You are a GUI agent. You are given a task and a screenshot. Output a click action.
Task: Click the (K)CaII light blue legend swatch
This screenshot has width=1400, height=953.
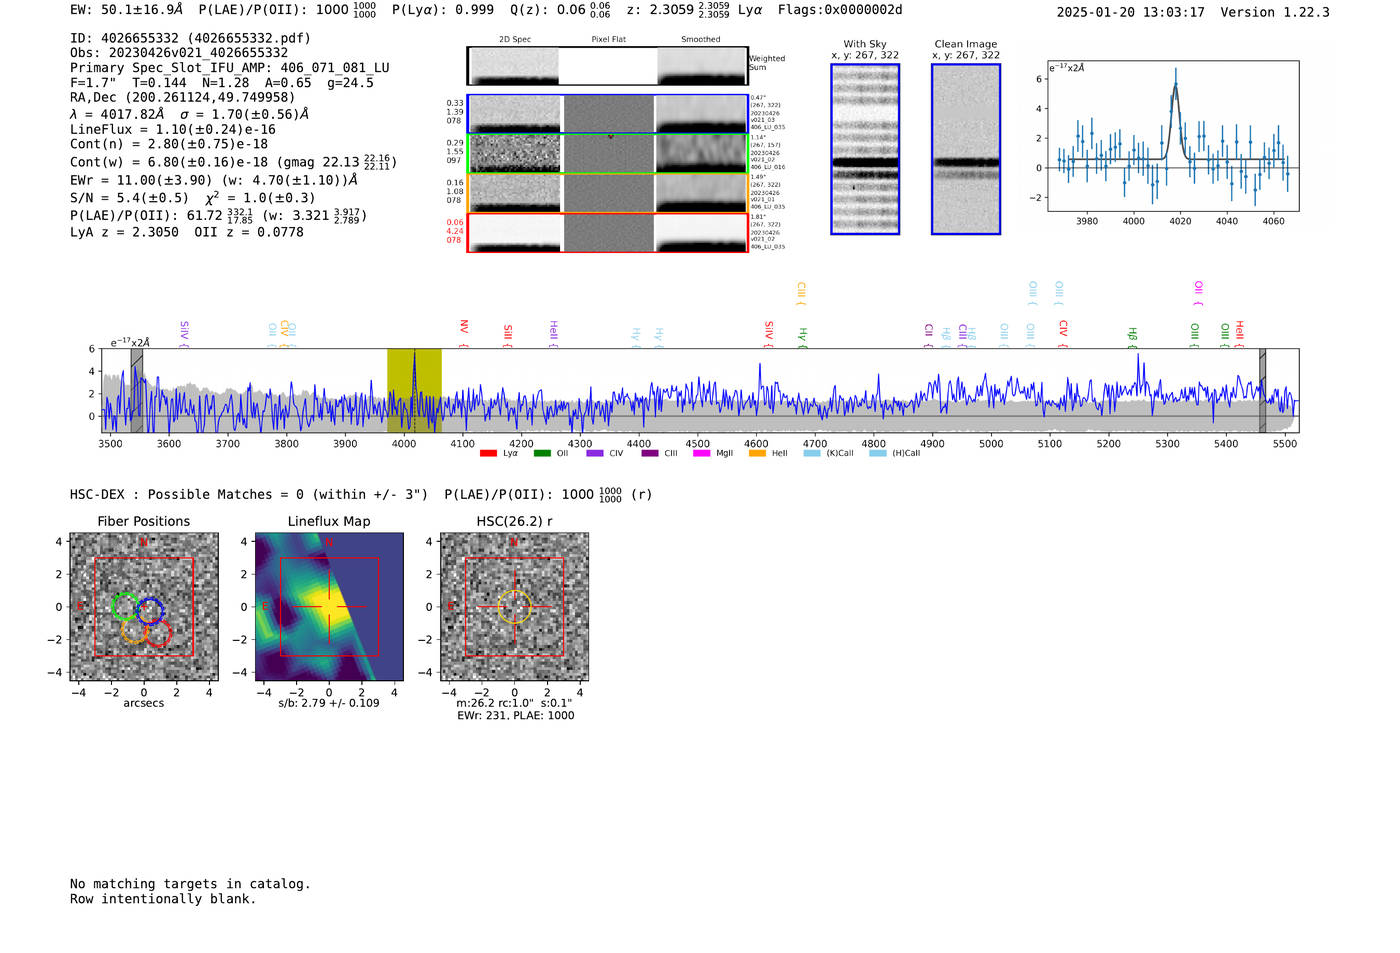[812, 453]
